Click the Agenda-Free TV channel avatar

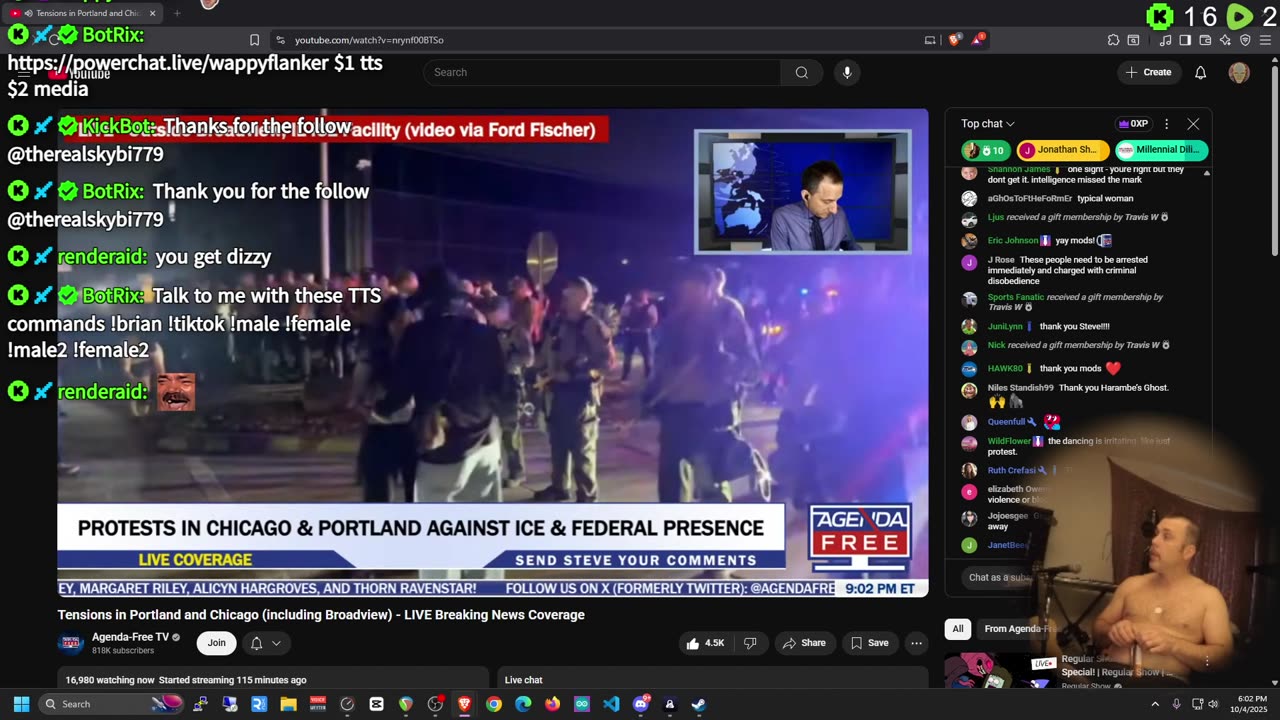(71, 643)
